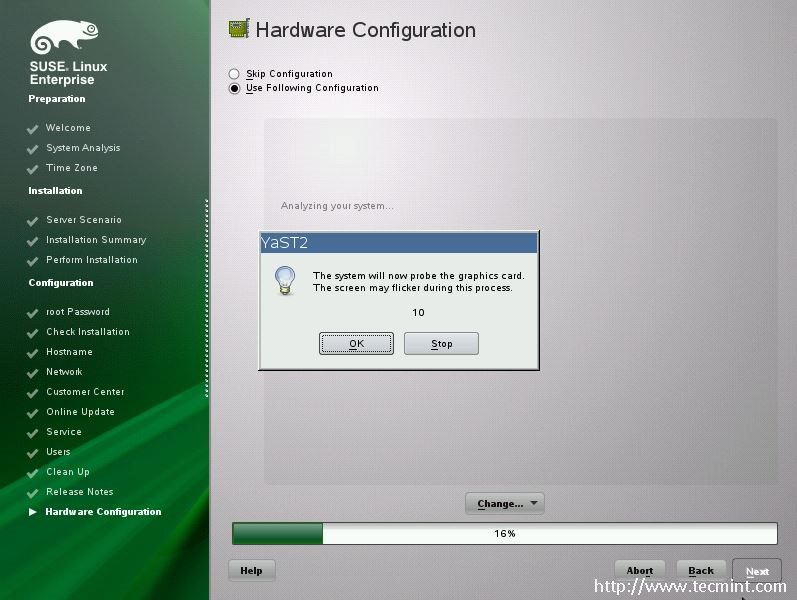The width and height of the screenshot is (797, 600).
Task: Click the Next button
Action: click(757, 571)
